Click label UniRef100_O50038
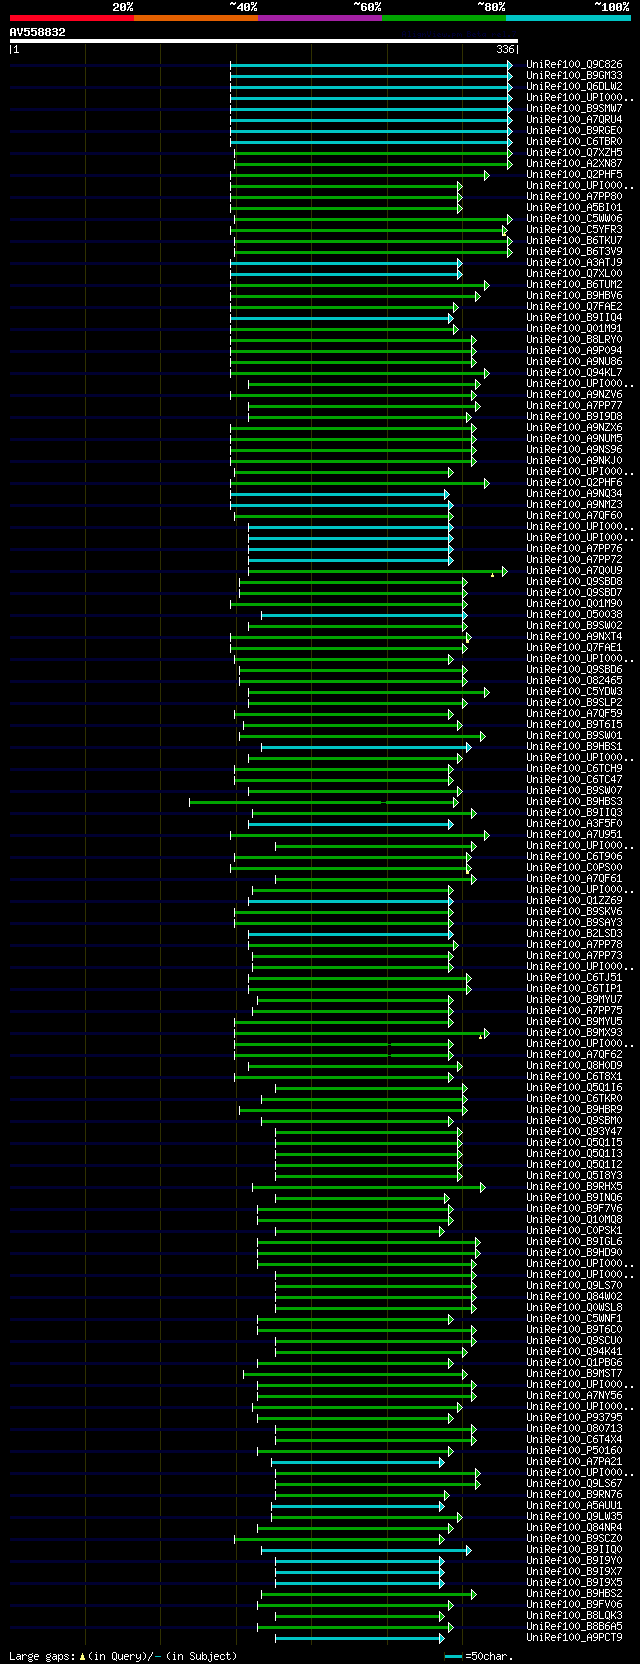This screenshot has height=1664, width=640. [574, 615]
